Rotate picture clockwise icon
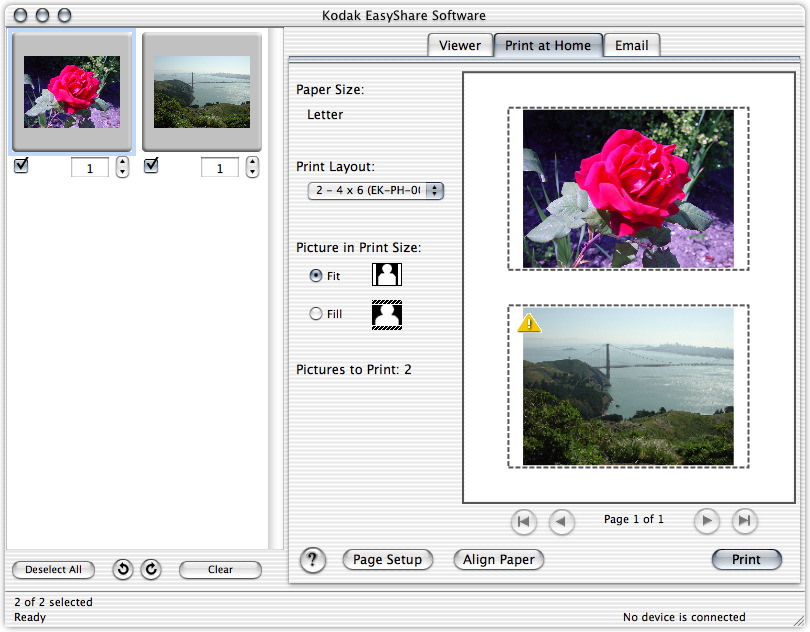This screenshot has height=632, width=810. pos(151,570)
